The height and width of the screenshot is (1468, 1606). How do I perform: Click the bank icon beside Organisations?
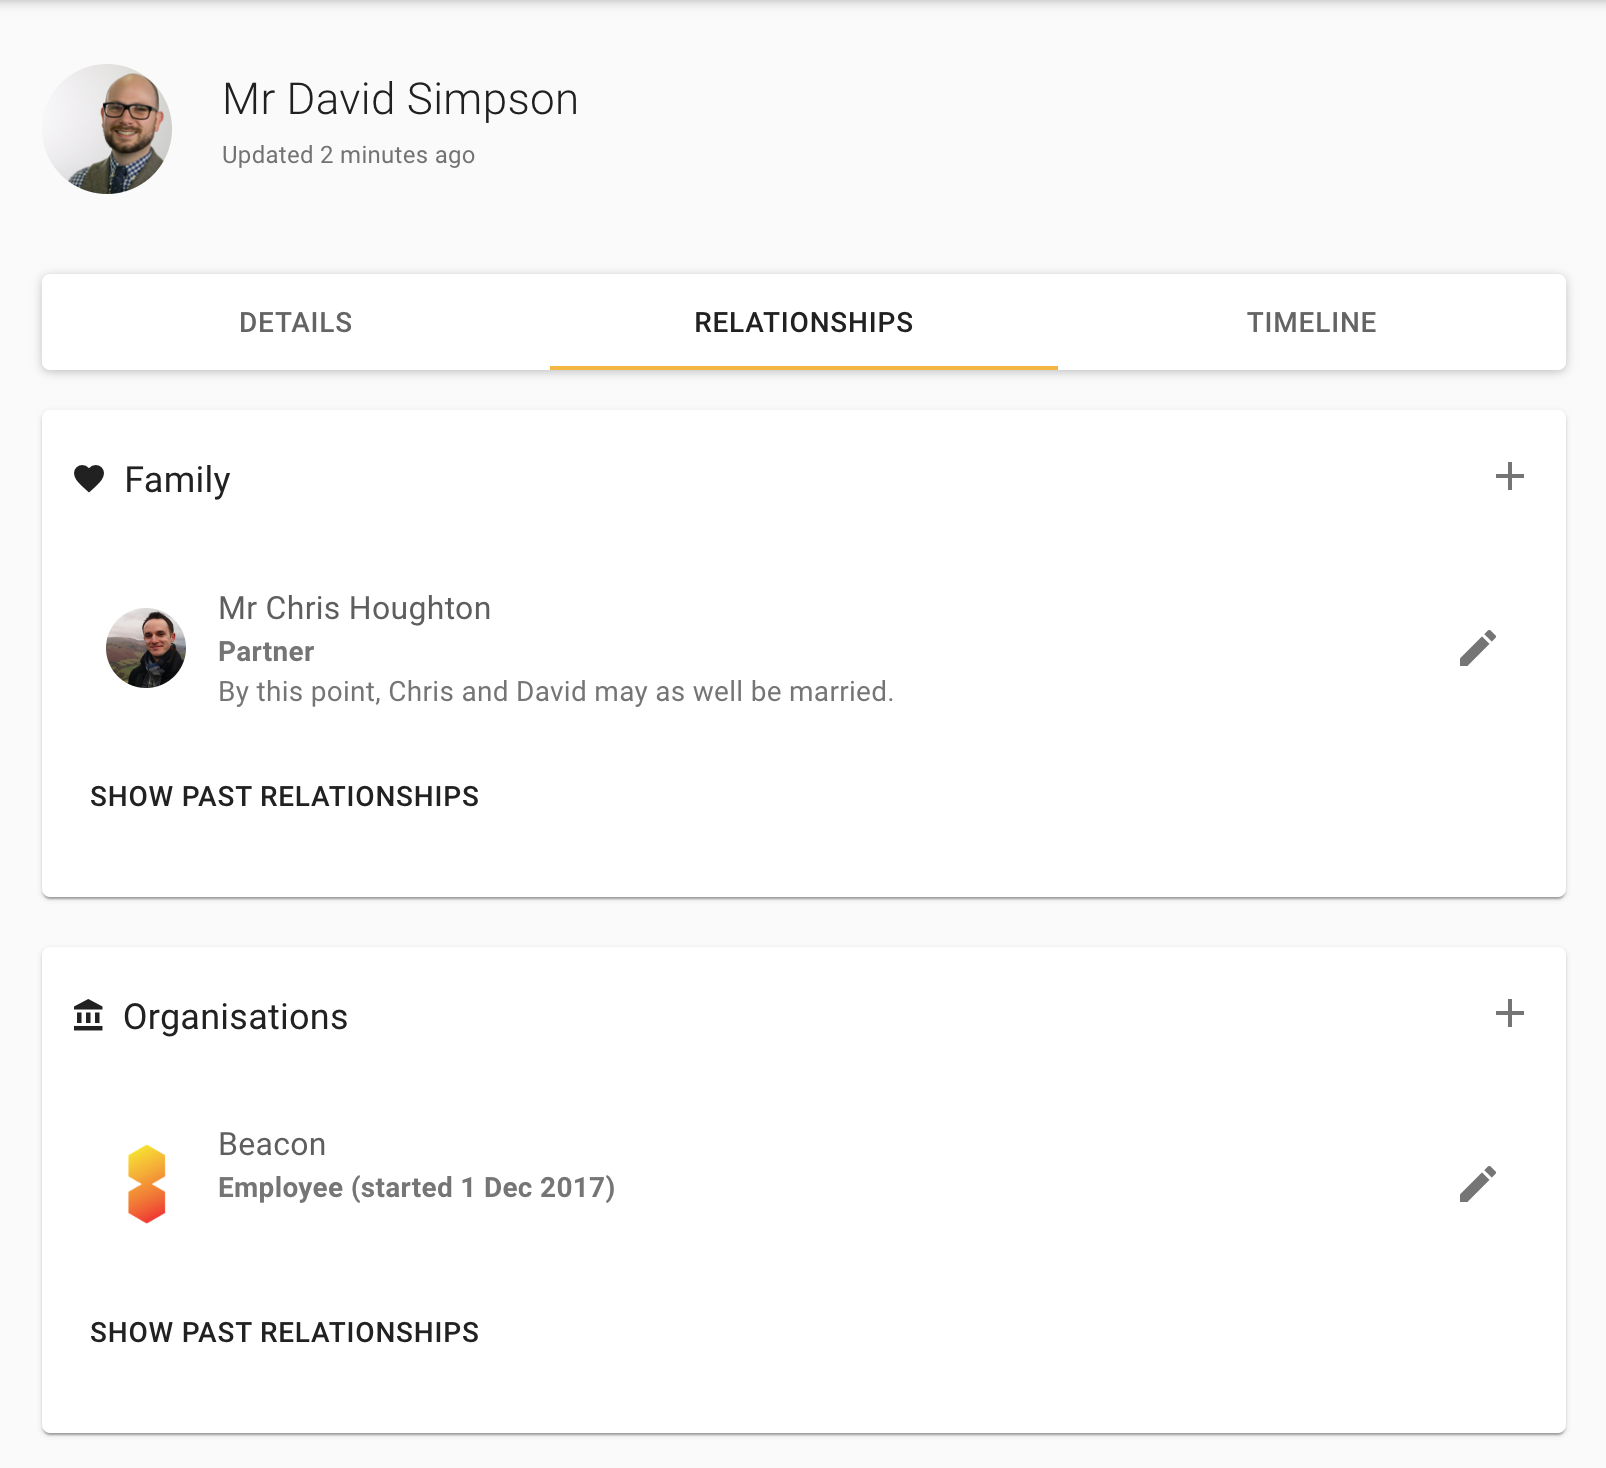tap(88, 1016)
